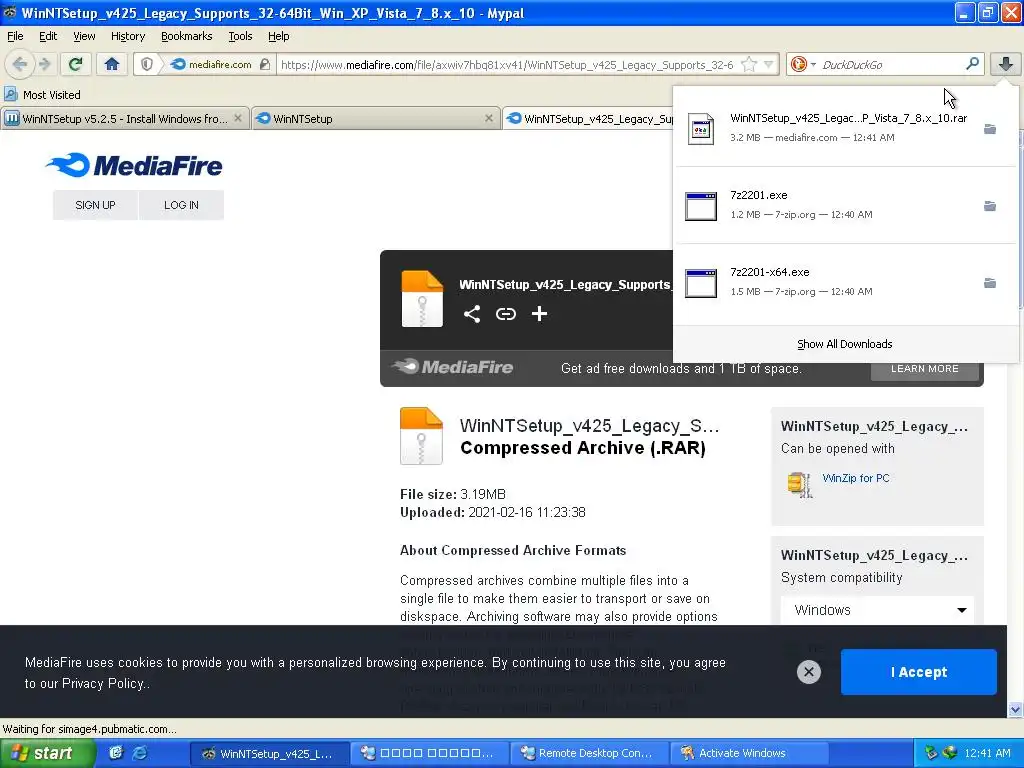Open the File menu
1024x768 pixels.
point(15,36)
